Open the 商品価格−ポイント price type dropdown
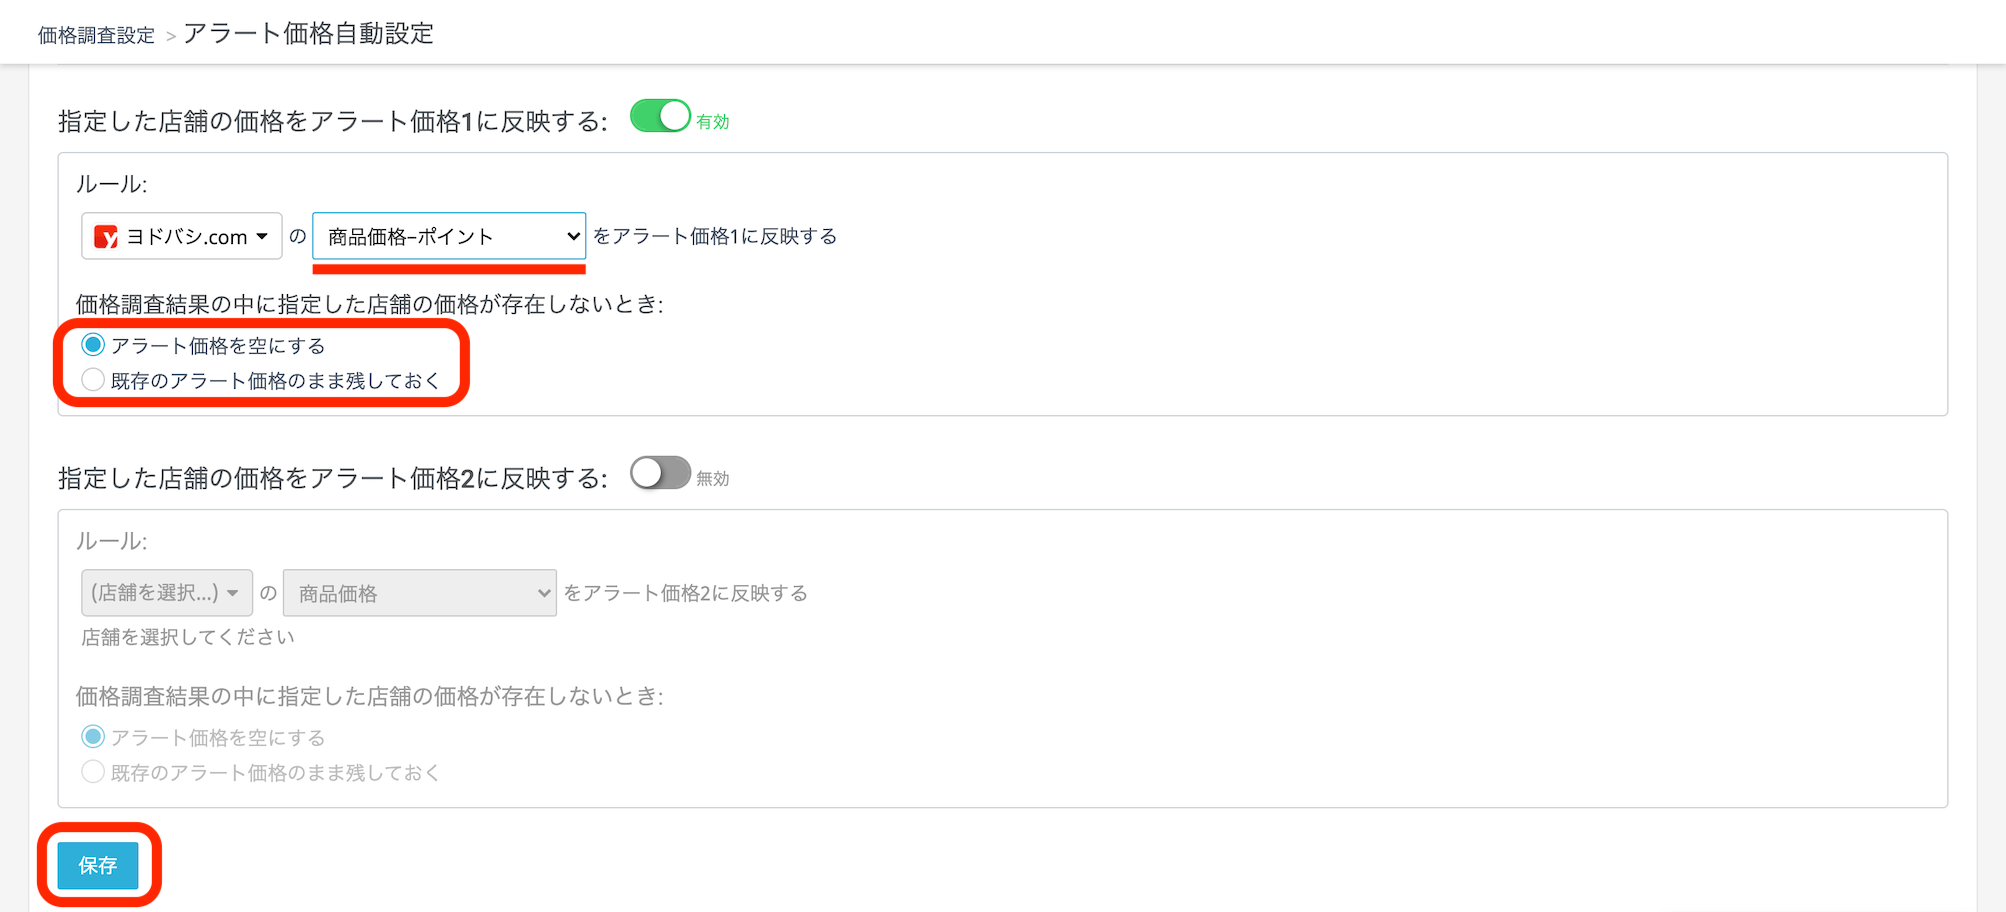 click(449, 237)
